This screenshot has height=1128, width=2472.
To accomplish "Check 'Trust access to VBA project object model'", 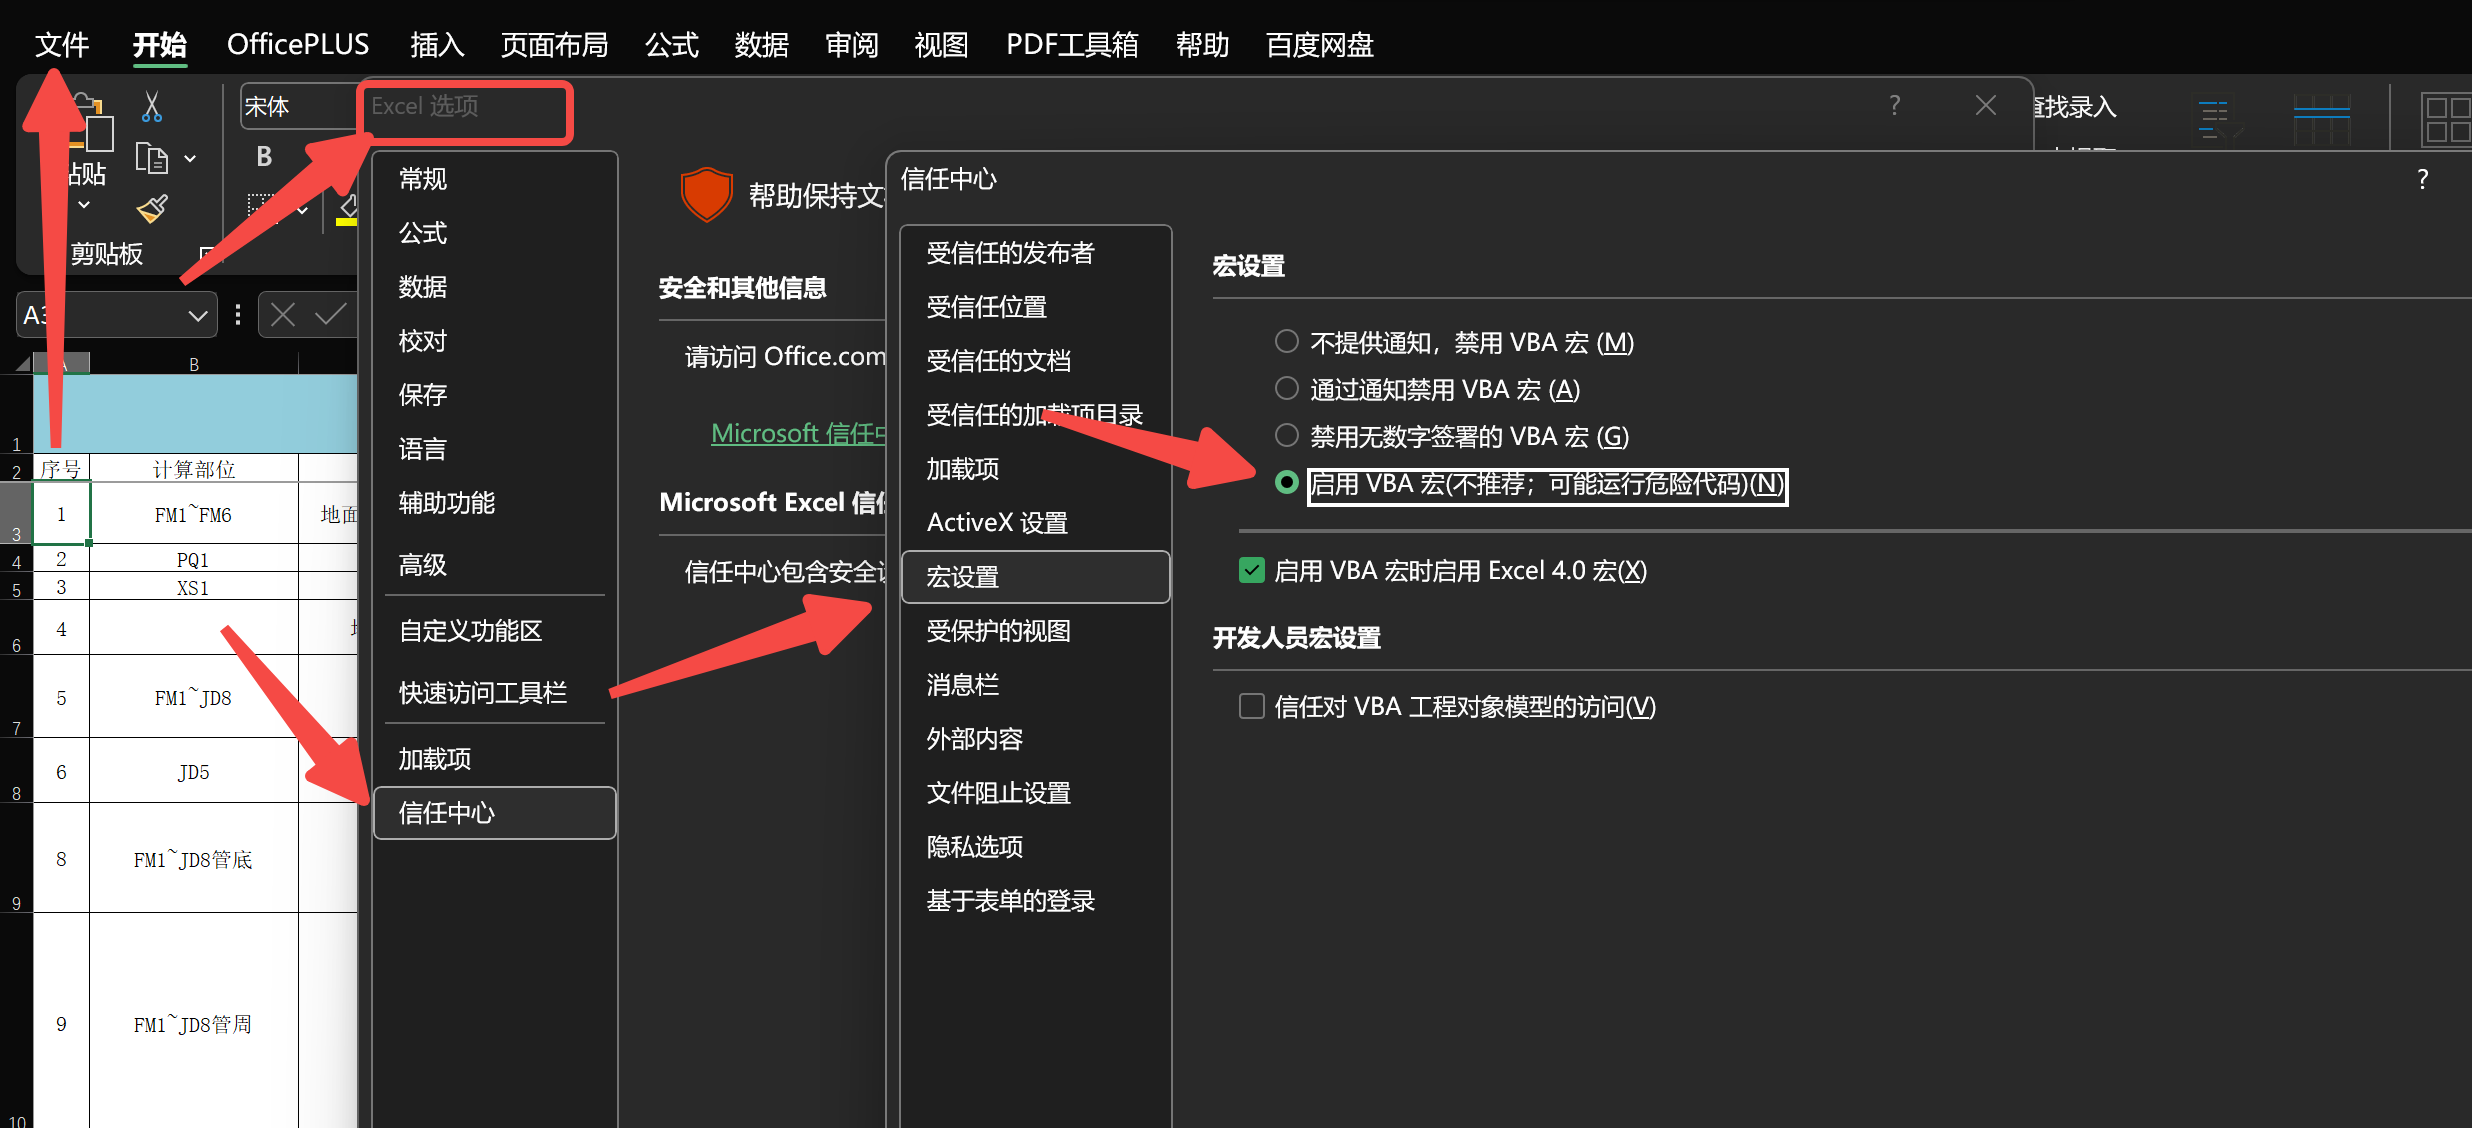I will (1252, 706).
